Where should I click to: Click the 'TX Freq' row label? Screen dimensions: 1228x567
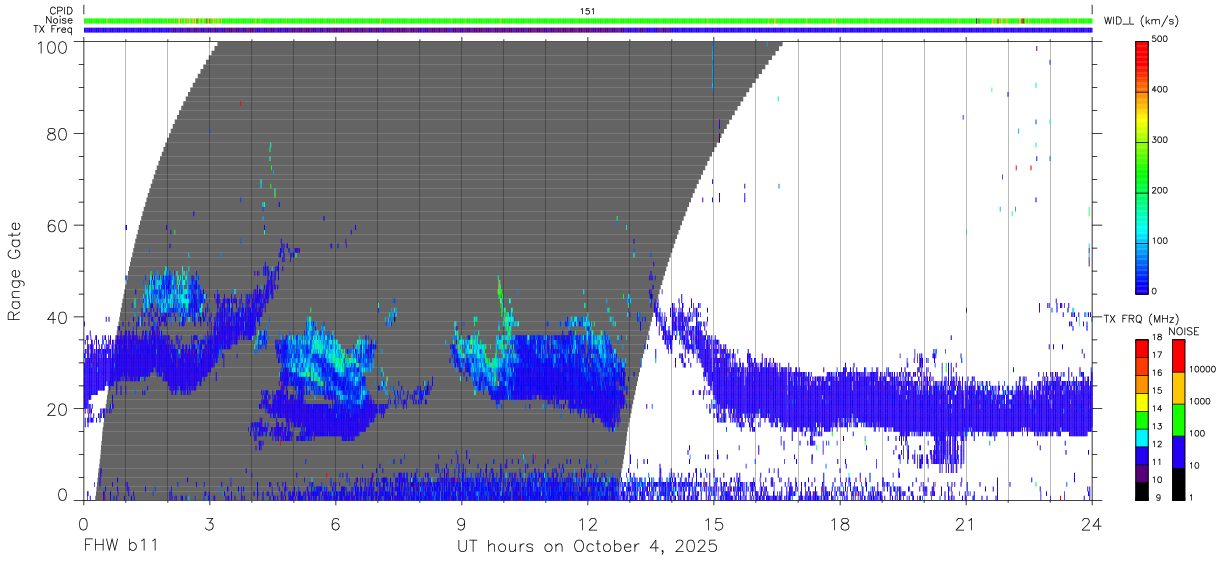(x=54, y=29)
